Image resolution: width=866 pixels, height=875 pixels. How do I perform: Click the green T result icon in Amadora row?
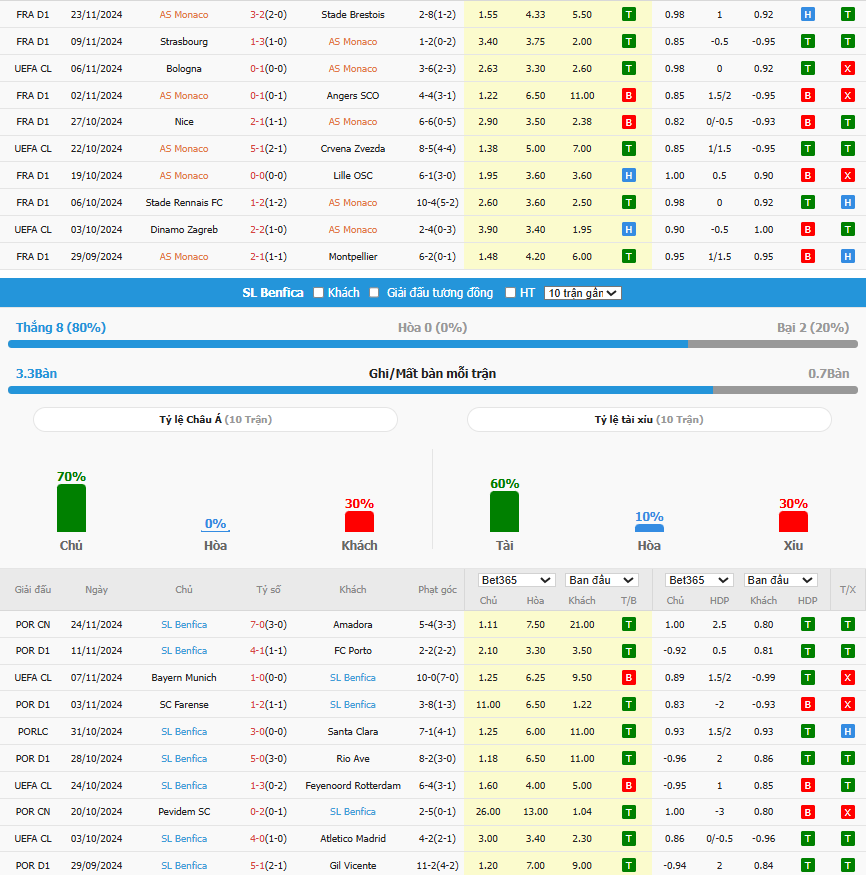click(x=629, y=624)
